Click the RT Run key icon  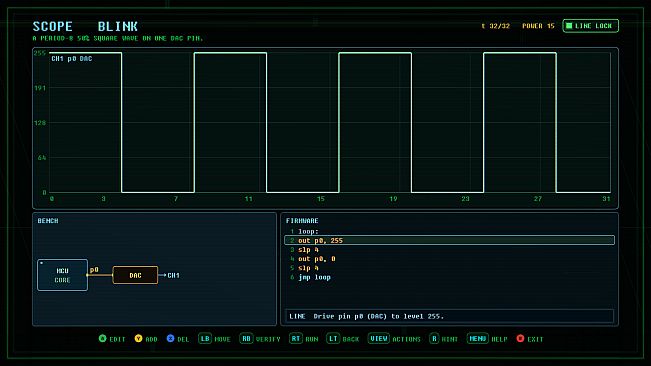(296, 339)
